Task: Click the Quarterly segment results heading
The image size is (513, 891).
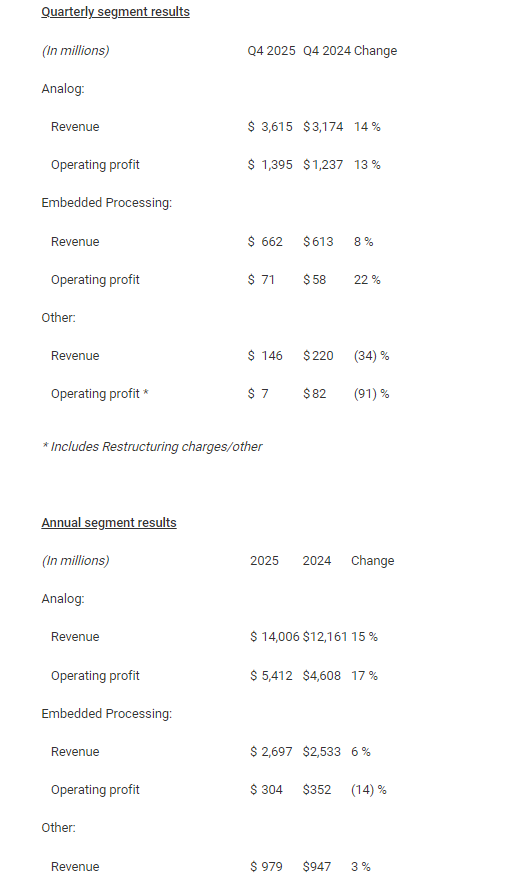Action: tap(115, 12)
